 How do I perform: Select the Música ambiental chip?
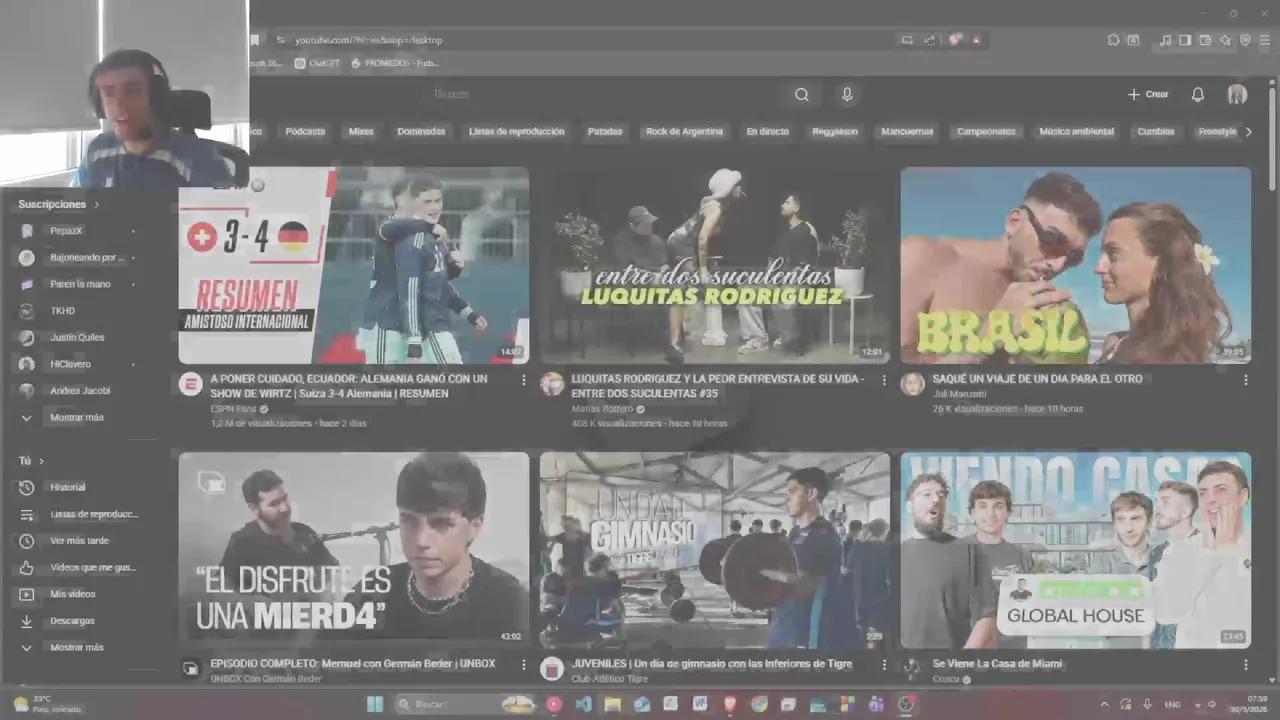point(1076,131)
